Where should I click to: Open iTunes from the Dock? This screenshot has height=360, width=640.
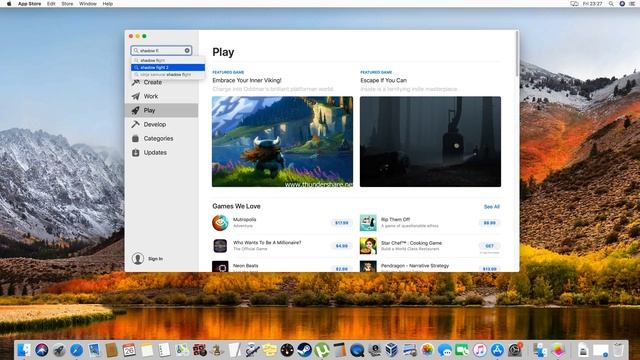tap(480, 350)
